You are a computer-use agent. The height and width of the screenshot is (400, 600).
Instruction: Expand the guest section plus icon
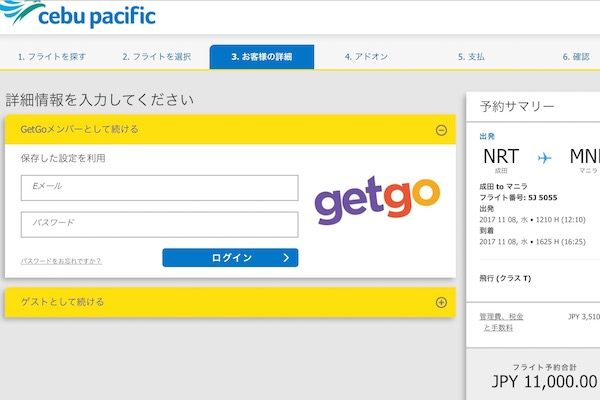tap(441, 302)
